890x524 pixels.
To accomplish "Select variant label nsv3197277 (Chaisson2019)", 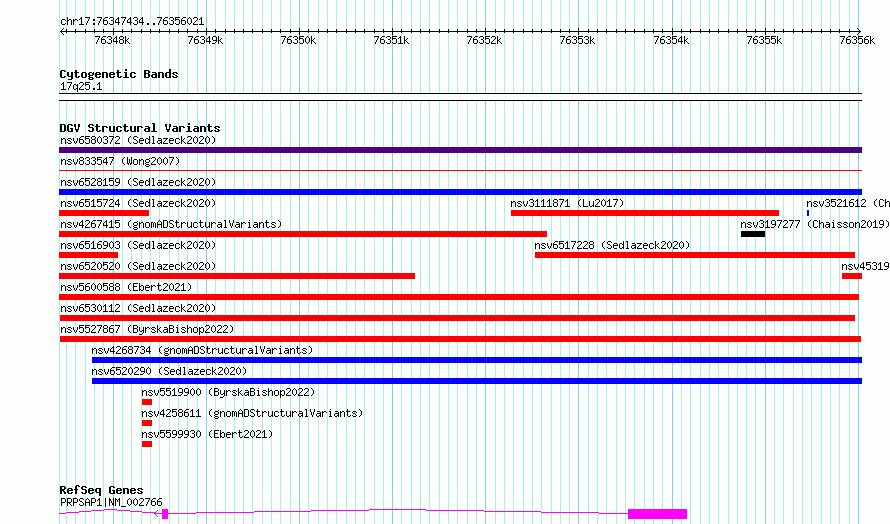I will (x=815, y=224).
